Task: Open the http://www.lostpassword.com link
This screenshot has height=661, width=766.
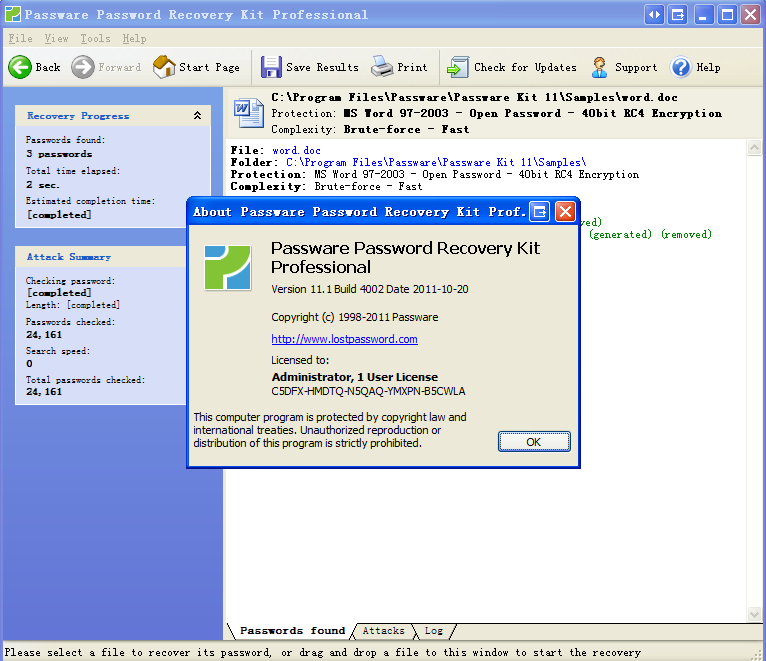Action: point(344,339)
